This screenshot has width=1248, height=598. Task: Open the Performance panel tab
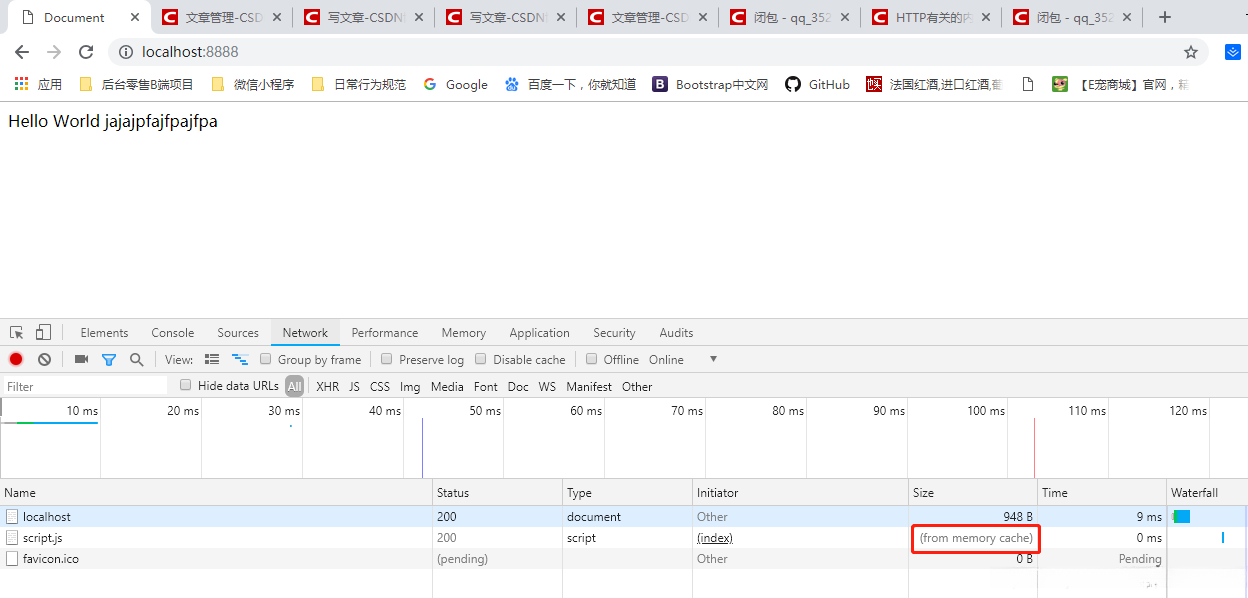pos(385,333)
